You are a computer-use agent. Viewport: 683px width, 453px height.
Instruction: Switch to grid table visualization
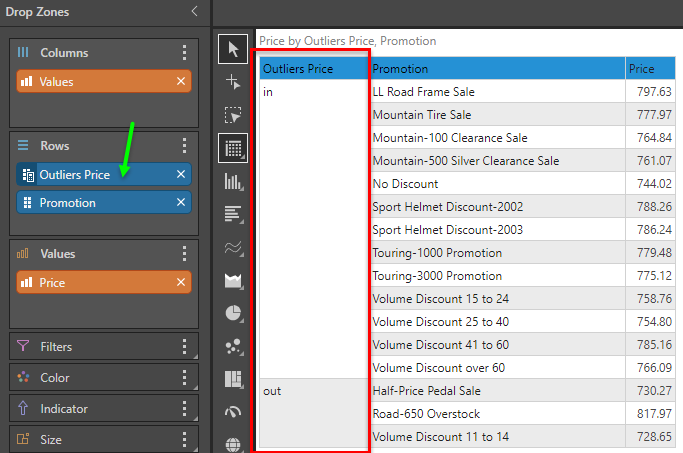coord(234,149)
